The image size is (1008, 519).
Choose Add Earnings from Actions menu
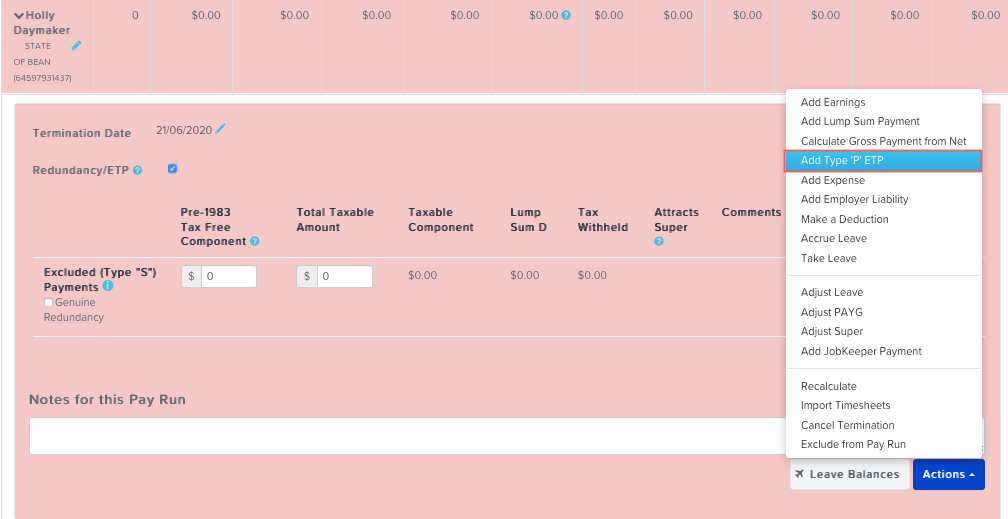click(833, 102)
